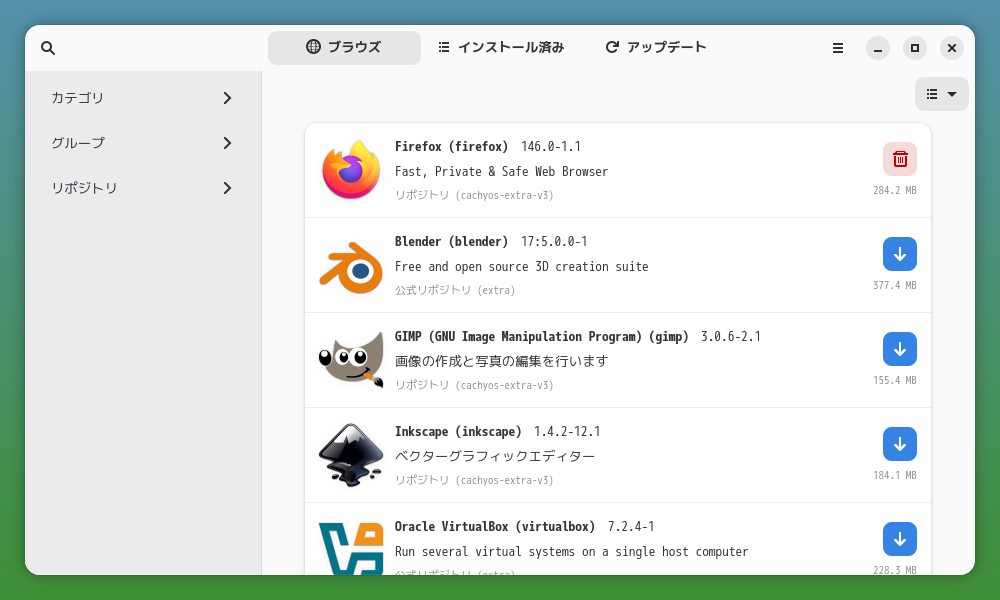The width and height of the screenshot is (1000, 600).
Task: Select the ブラウズ tab
Action: (x=344, y=46)
